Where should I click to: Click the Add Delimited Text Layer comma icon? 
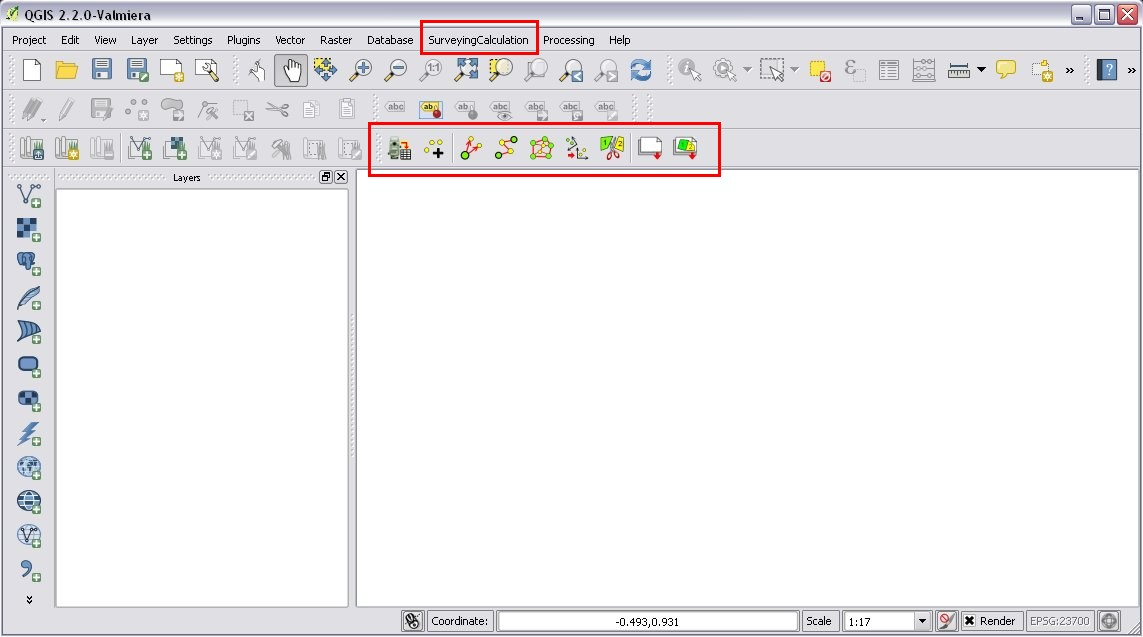(29, 571)
